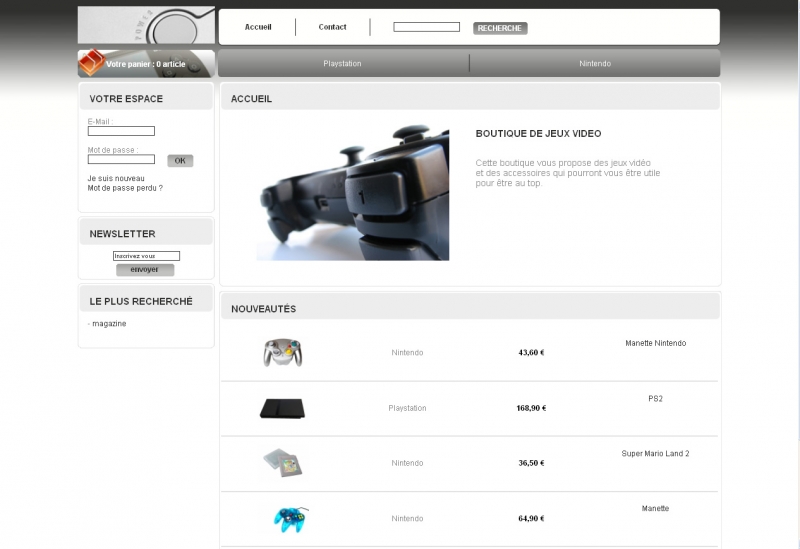
Task: Open the Contact page
Action: pyautogui.click(x=332, y=27)
